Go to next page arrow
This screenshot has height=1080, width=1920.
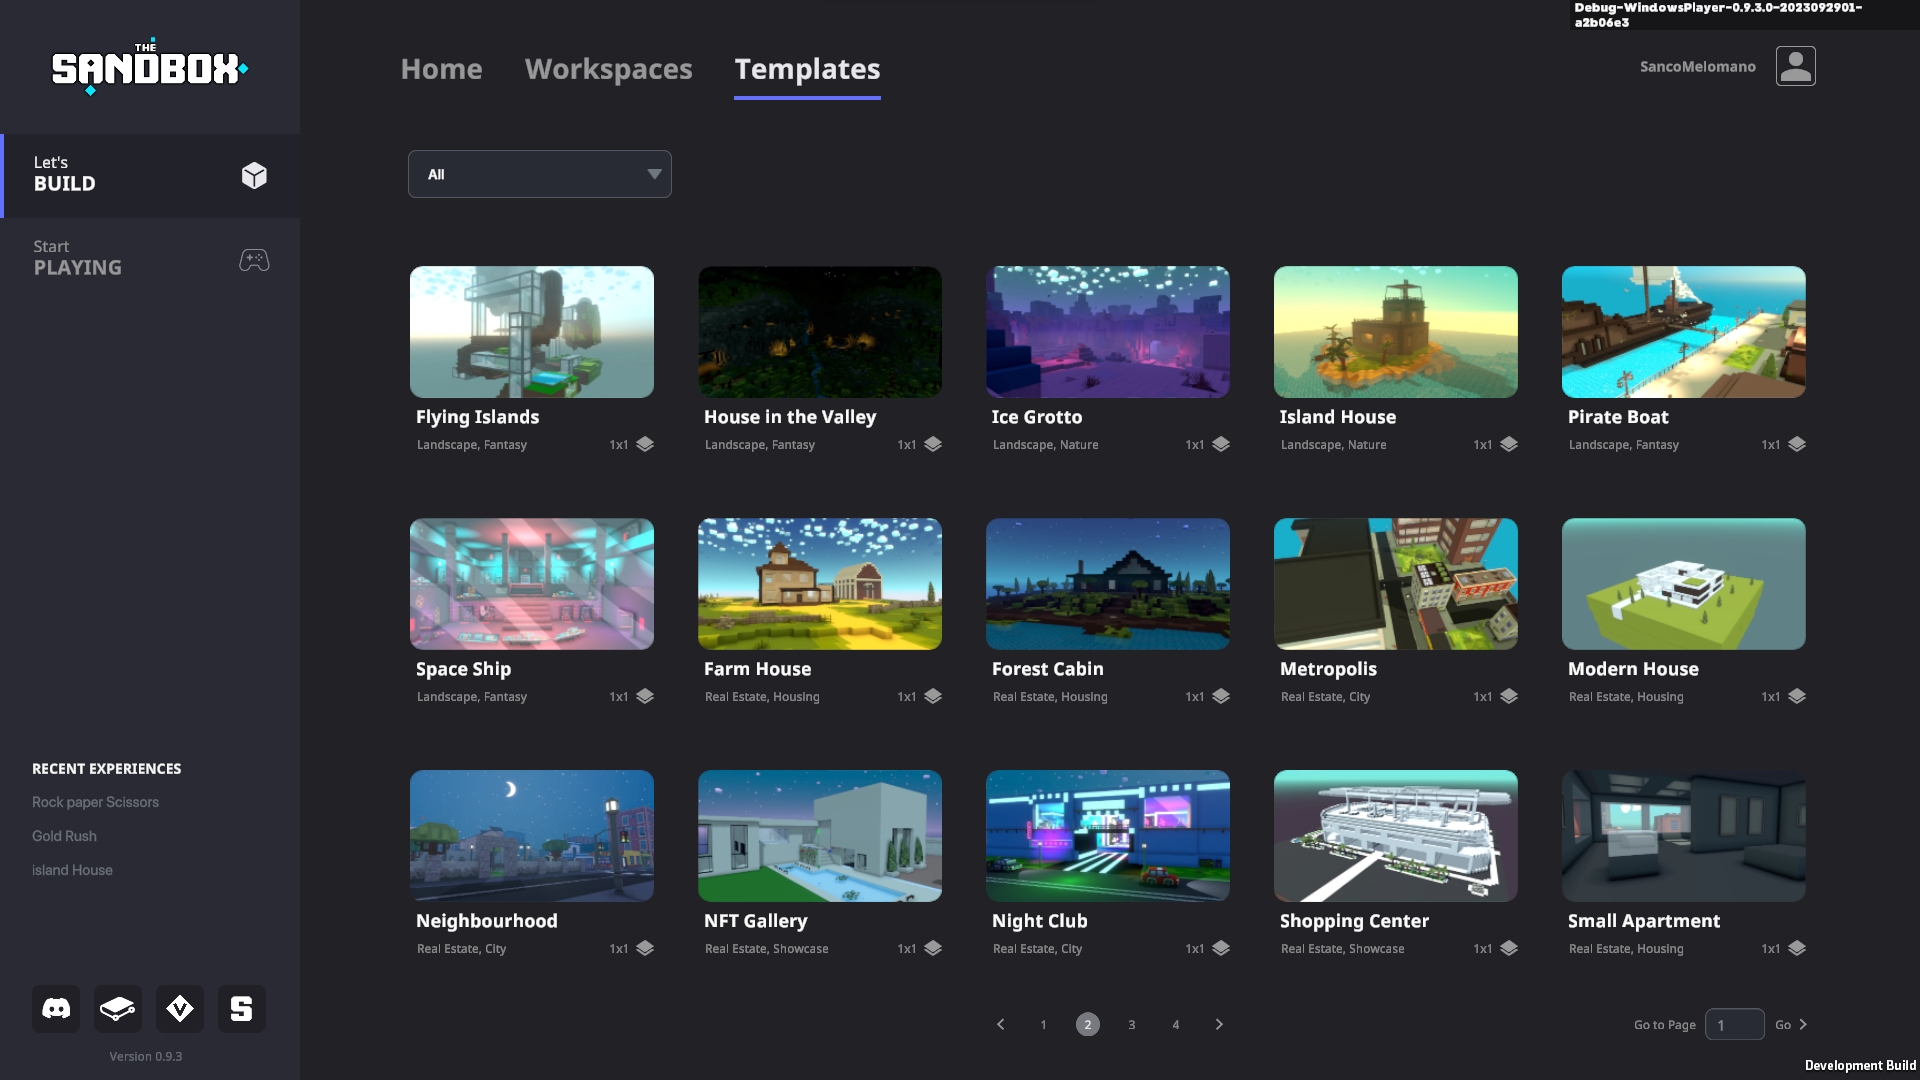point(1219,1024)
